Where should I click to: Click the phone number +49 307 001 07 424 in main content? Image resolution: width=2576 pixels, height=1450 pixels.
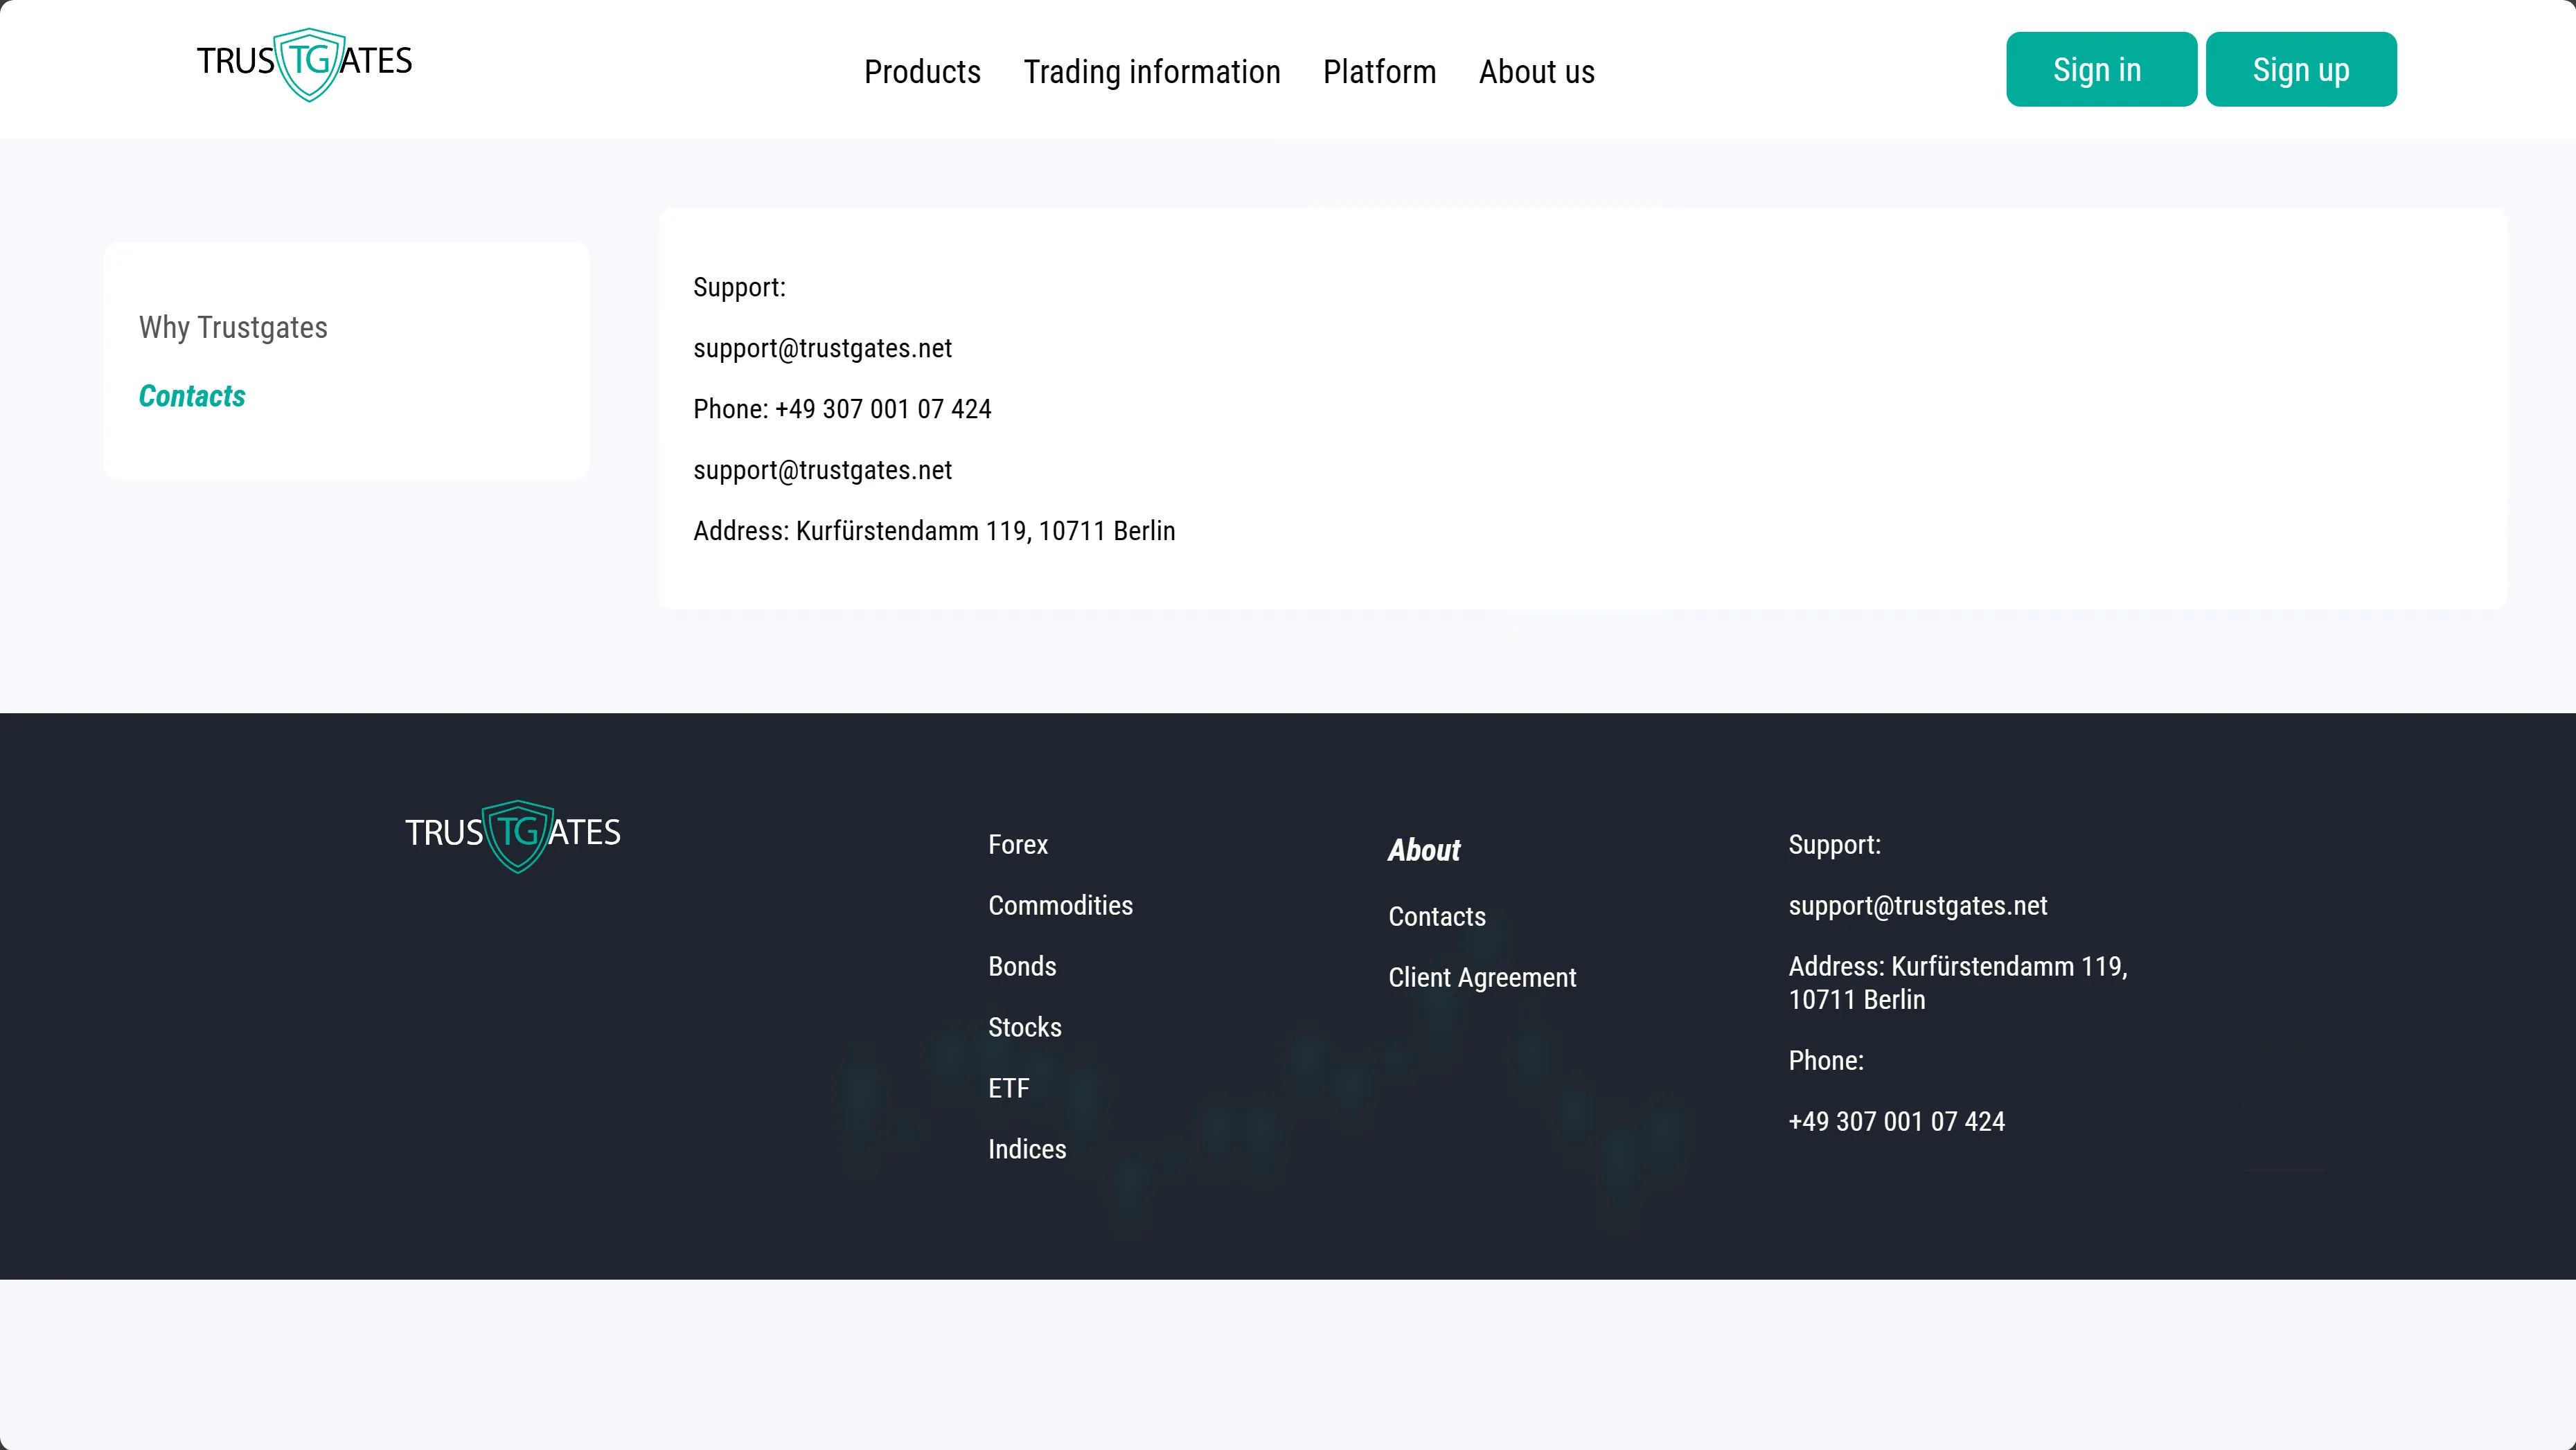click(x=883, y=409)
